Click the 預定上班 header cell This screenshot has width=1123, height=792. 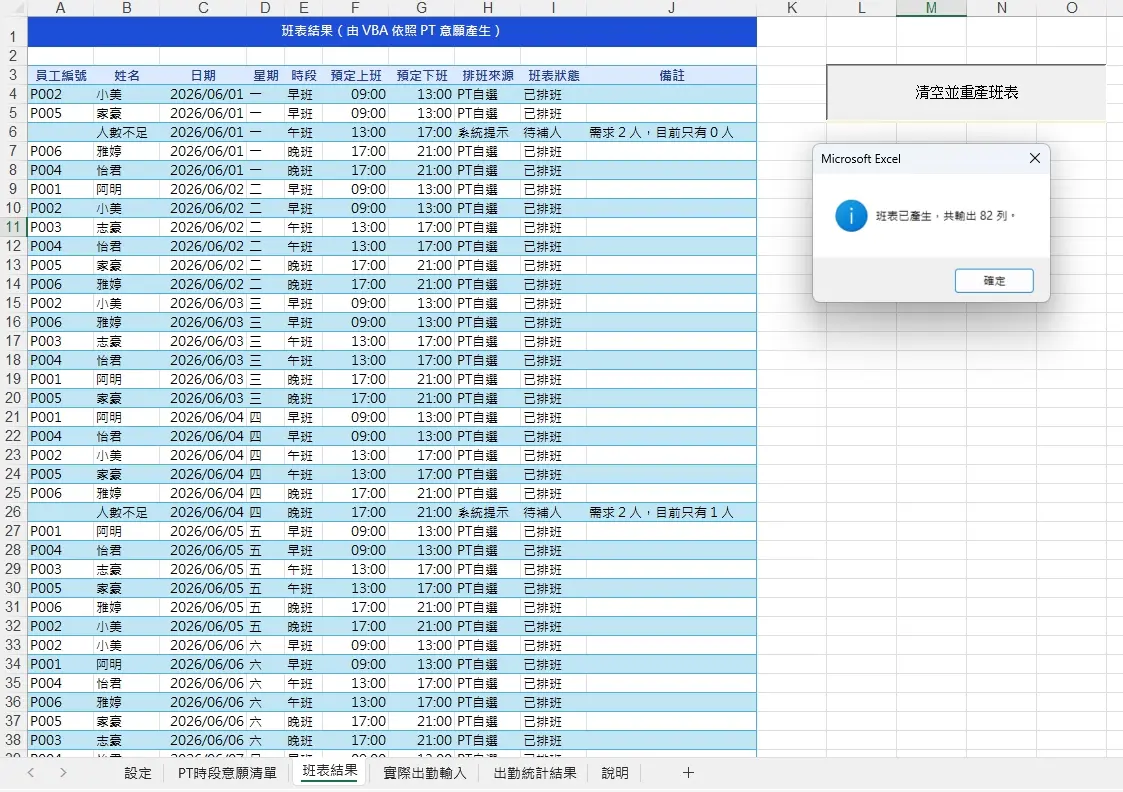click(x=355, y=75)
